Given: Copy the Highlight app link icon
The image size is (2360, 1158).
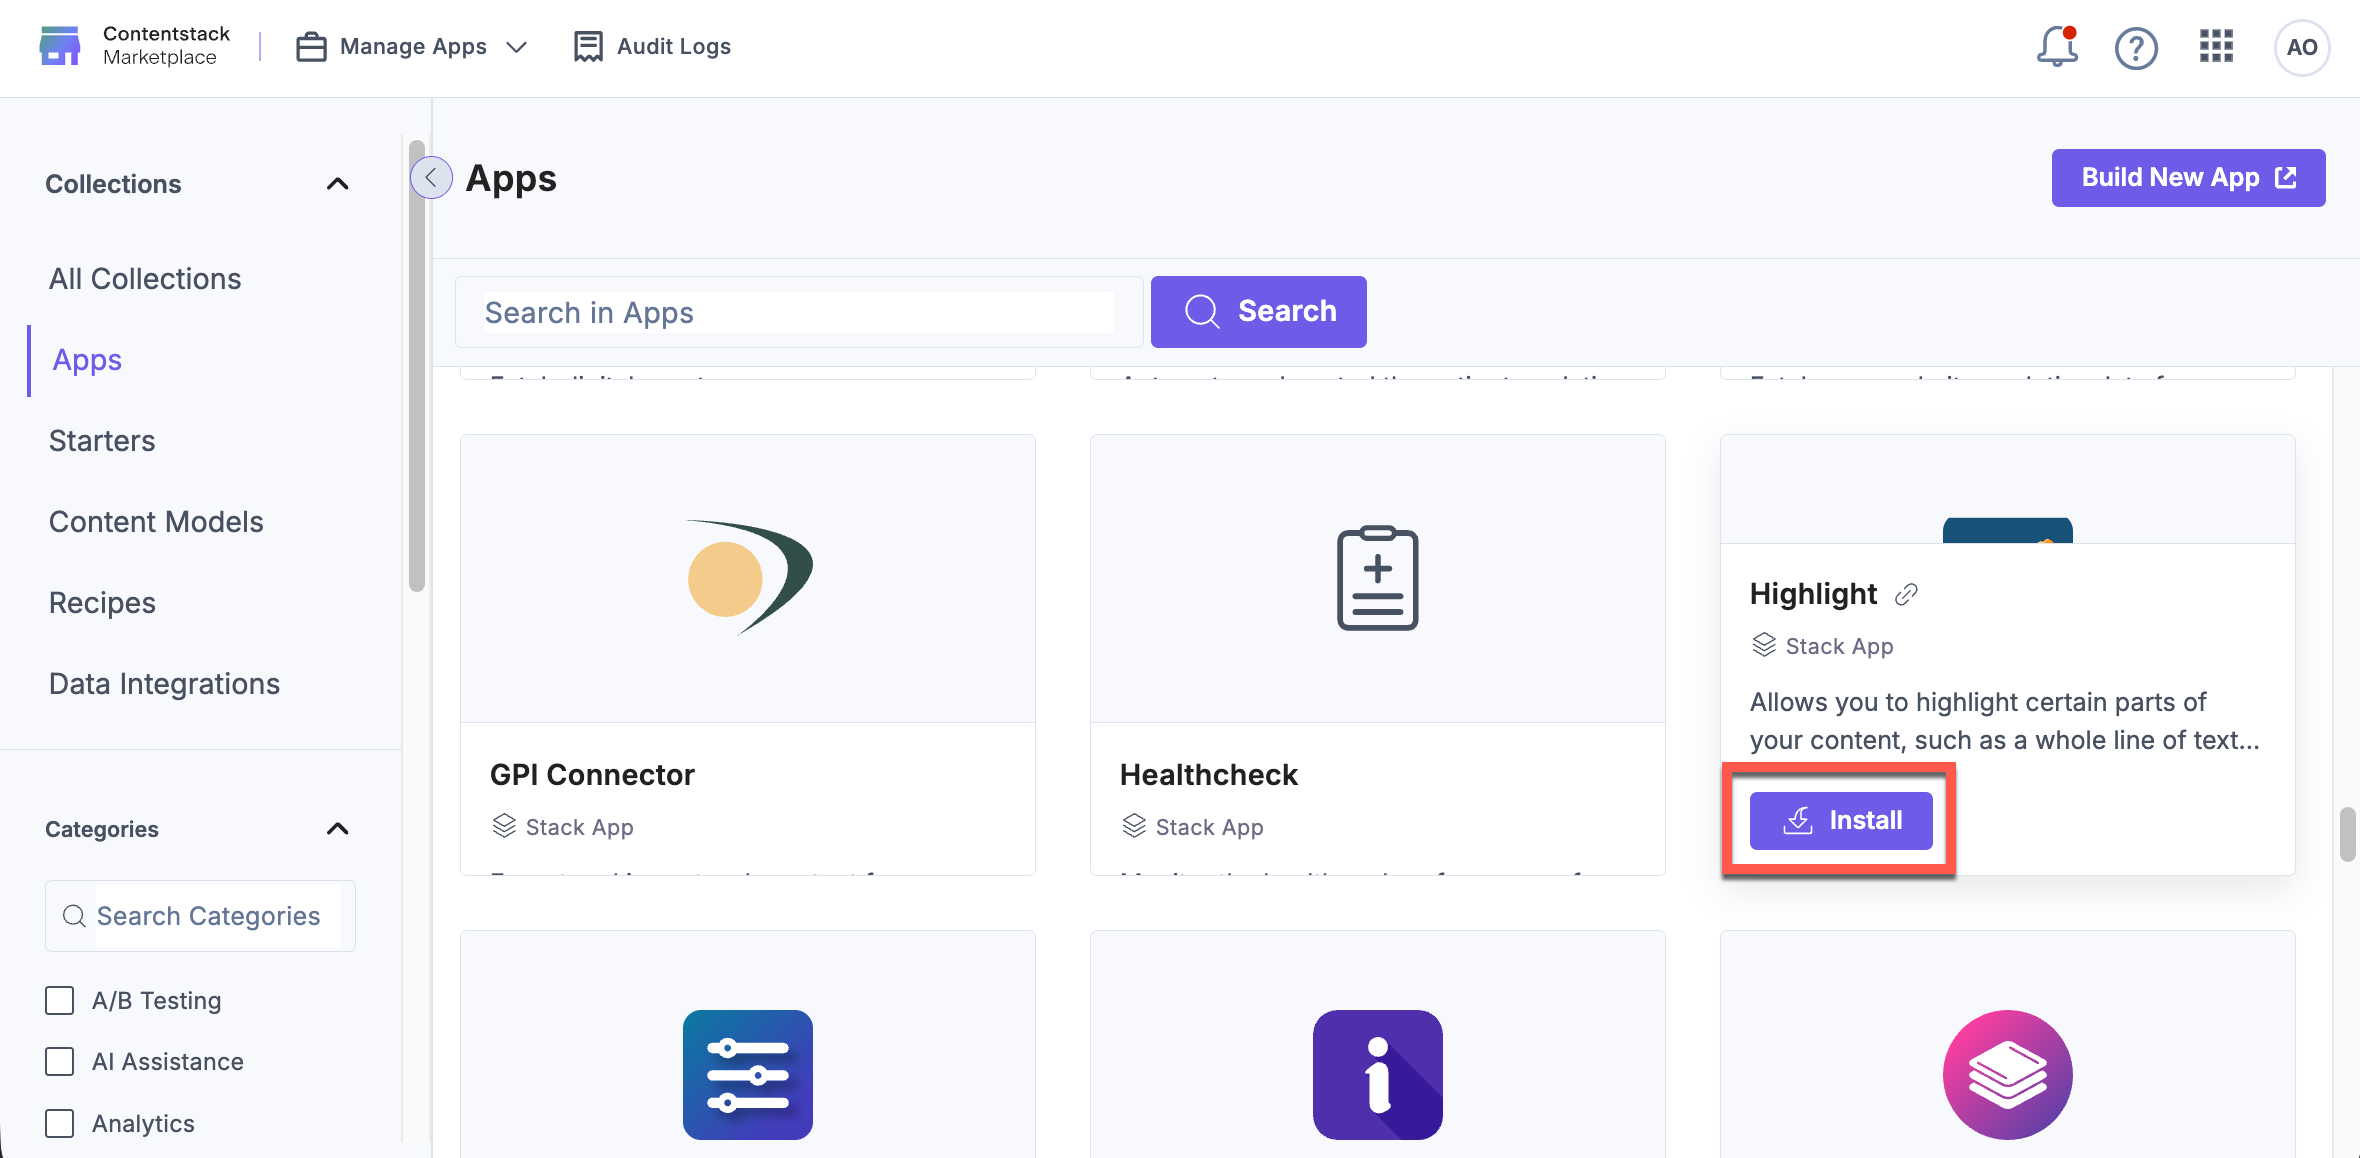Looking at the screenshot, I should click(x=1906, y=595).
